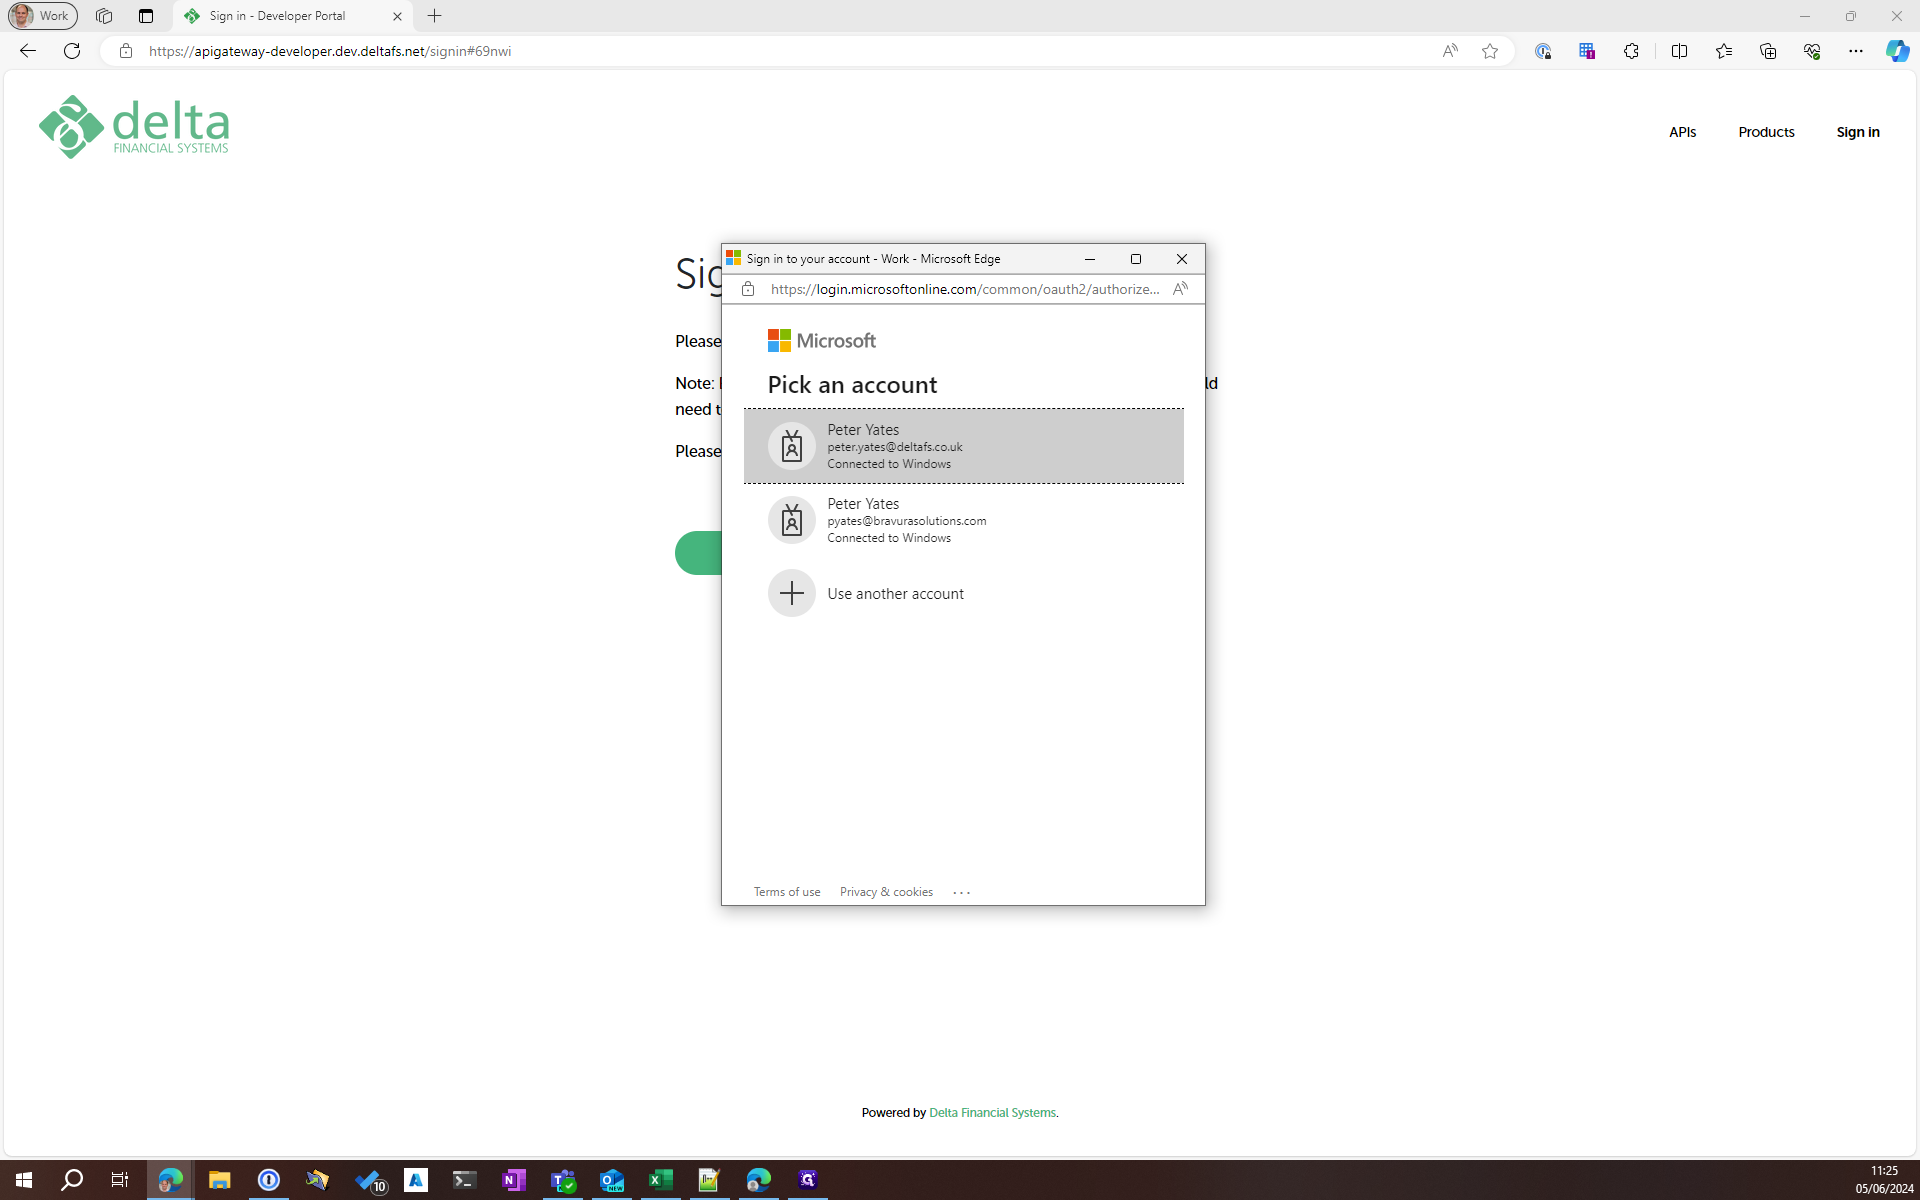Screen dimensions: 1920x1200
Task: Open the APIs menu in Developer Portal
Action: tap(1682, 132)
